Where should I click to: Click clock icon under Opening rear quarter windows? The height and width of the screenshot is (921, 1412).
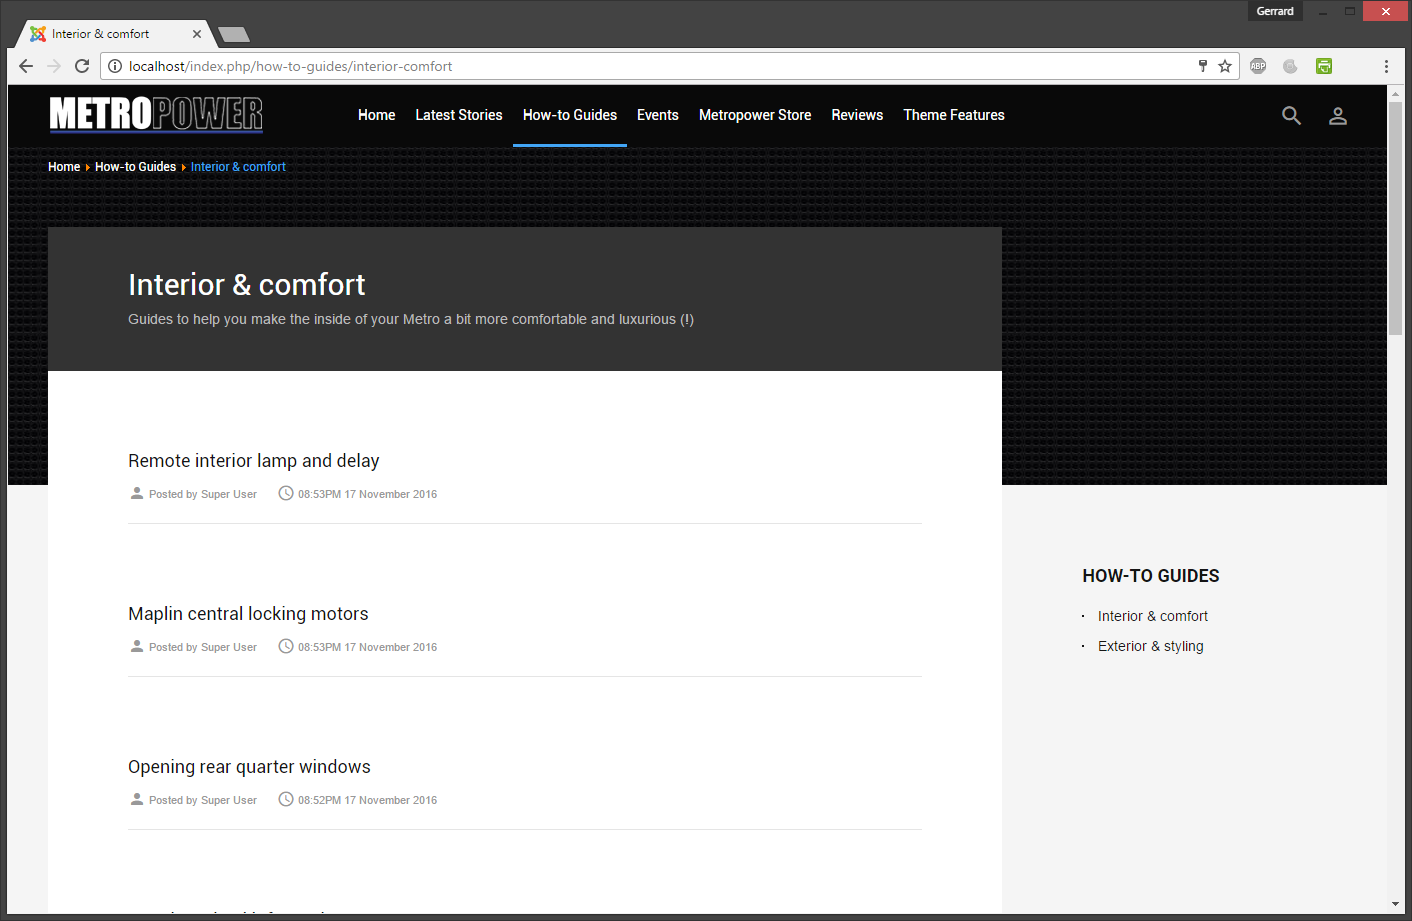[x=286, y=799]
